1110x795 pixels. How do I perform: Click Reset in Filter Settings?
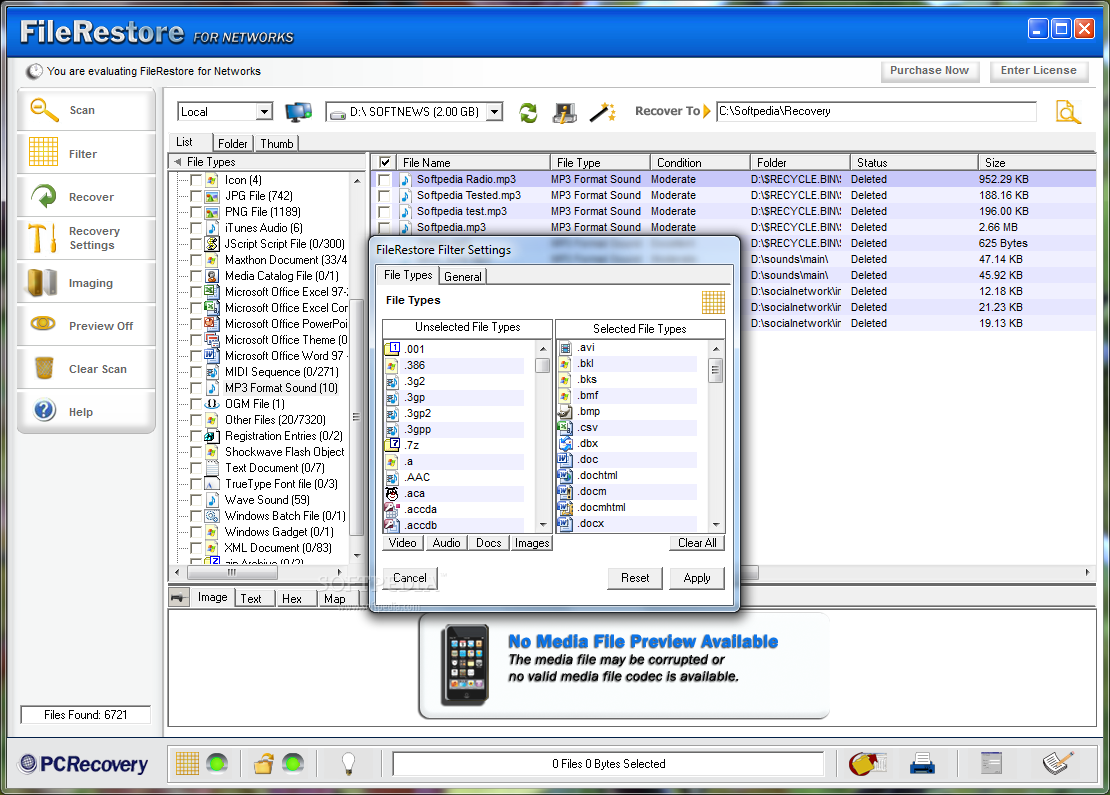click(635, 578)
